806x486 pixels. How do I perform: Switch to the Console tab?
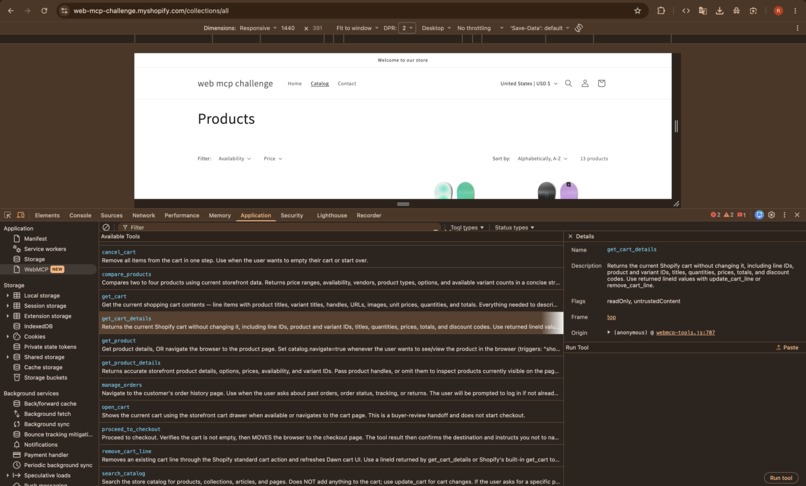pyautogui.click(x=80, y=215)
